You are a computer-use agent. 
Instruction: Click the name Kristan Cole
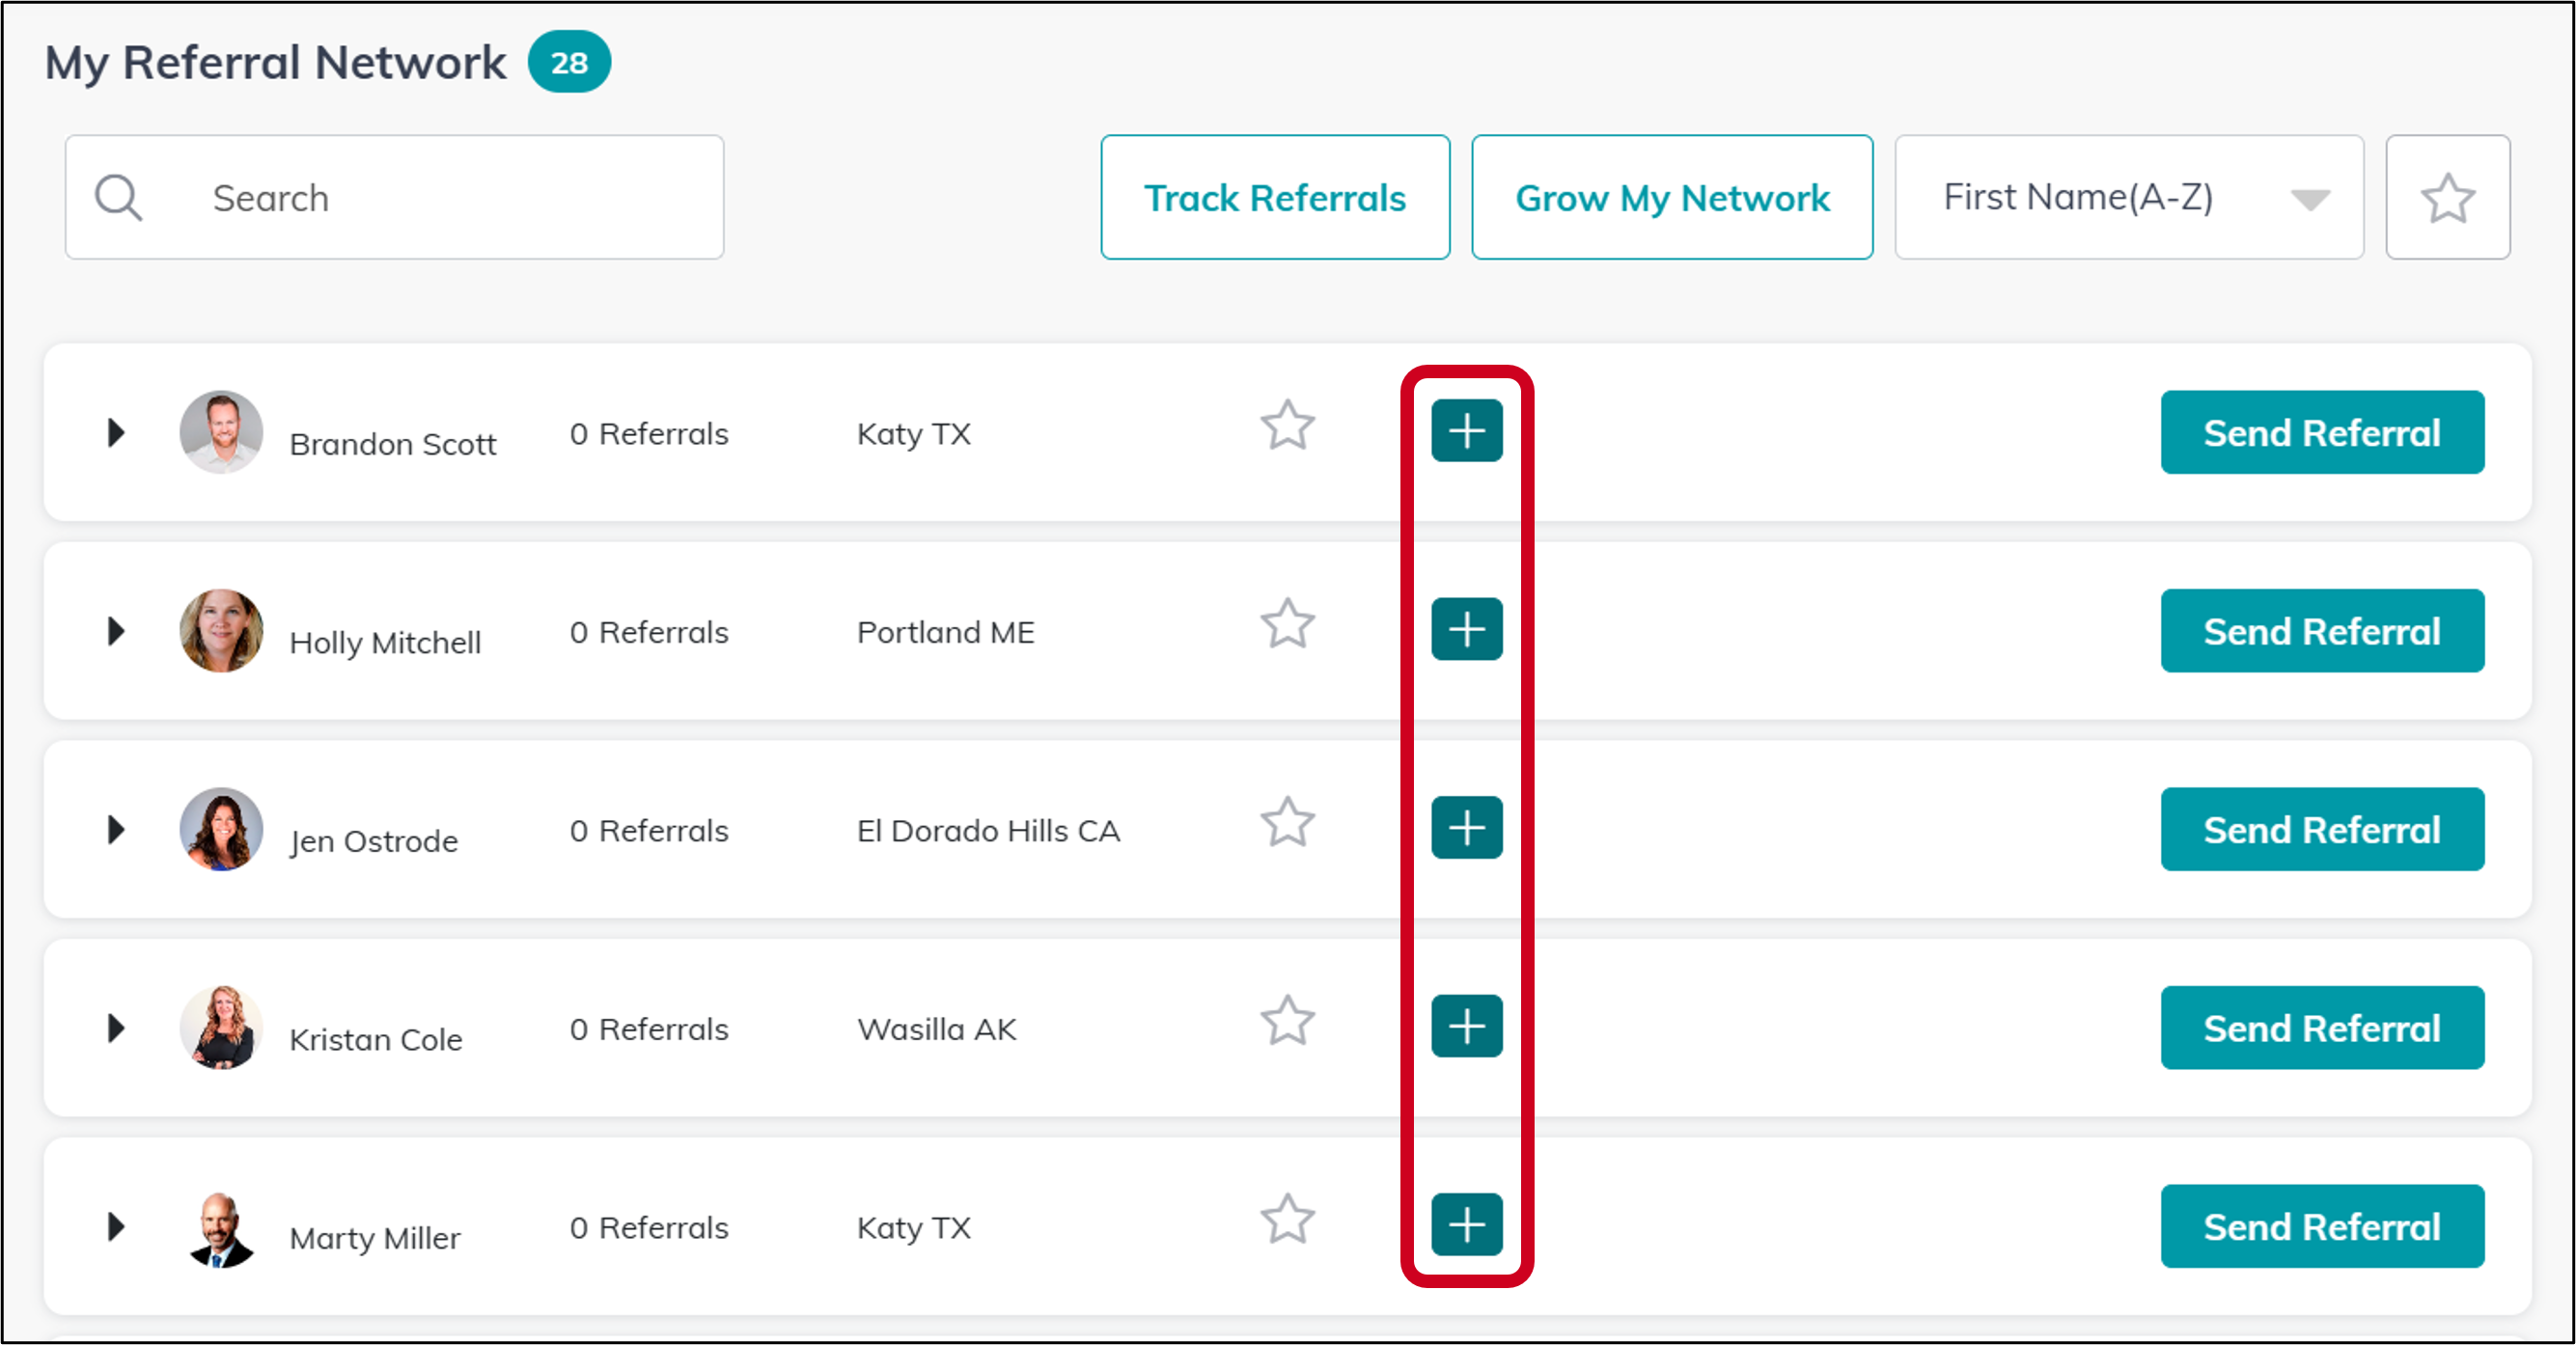pyautogui.click(x=375, y=1040)
